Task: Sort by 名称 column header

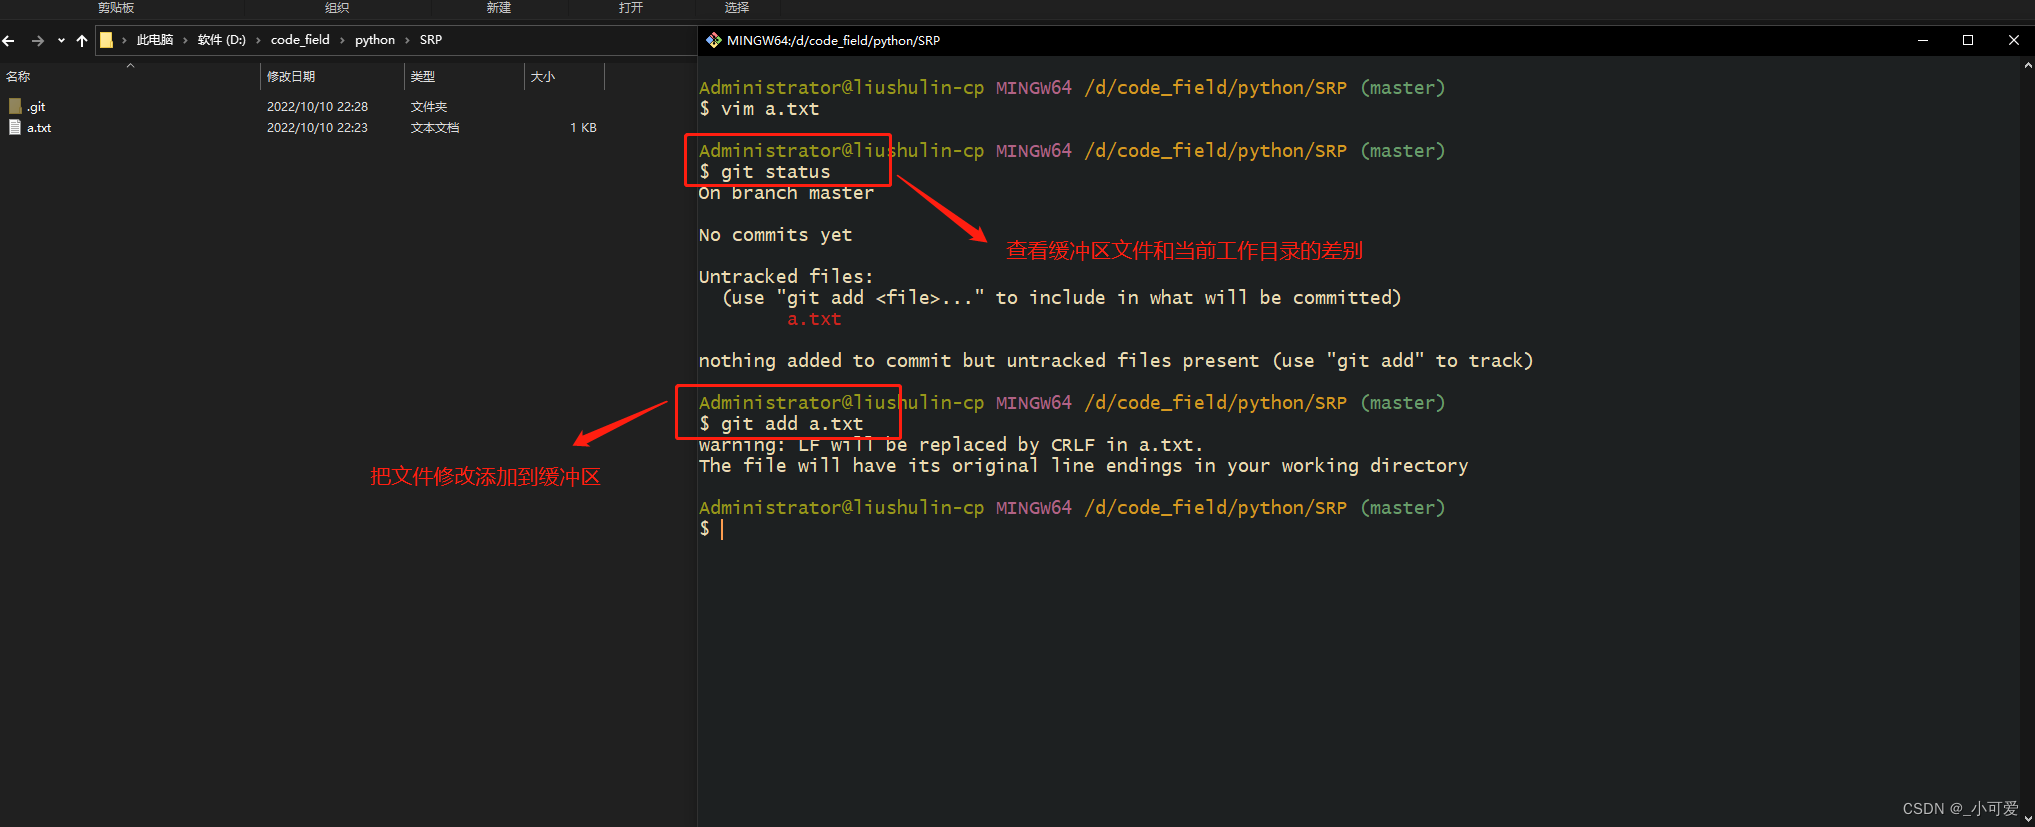Action: [18, 77]
